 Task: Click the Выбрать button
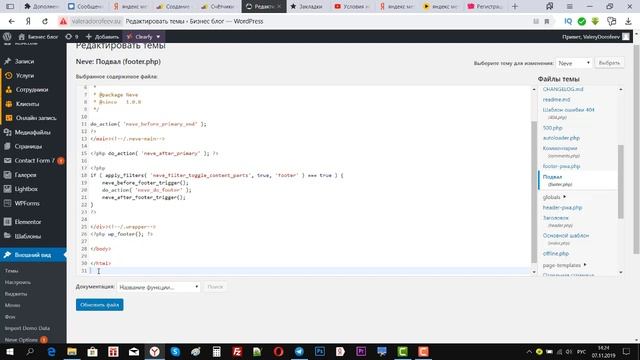point(609,63)
